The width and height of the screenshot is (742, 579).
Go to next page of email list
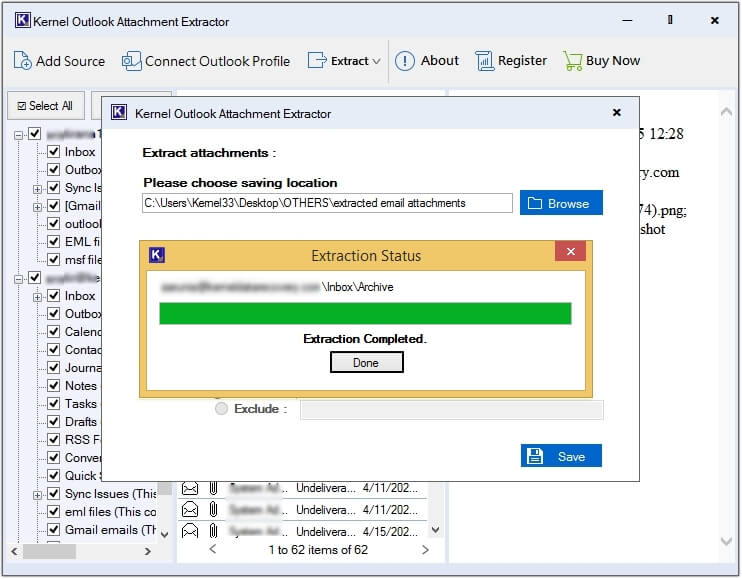pyautogui.click(x=425, y=549)
